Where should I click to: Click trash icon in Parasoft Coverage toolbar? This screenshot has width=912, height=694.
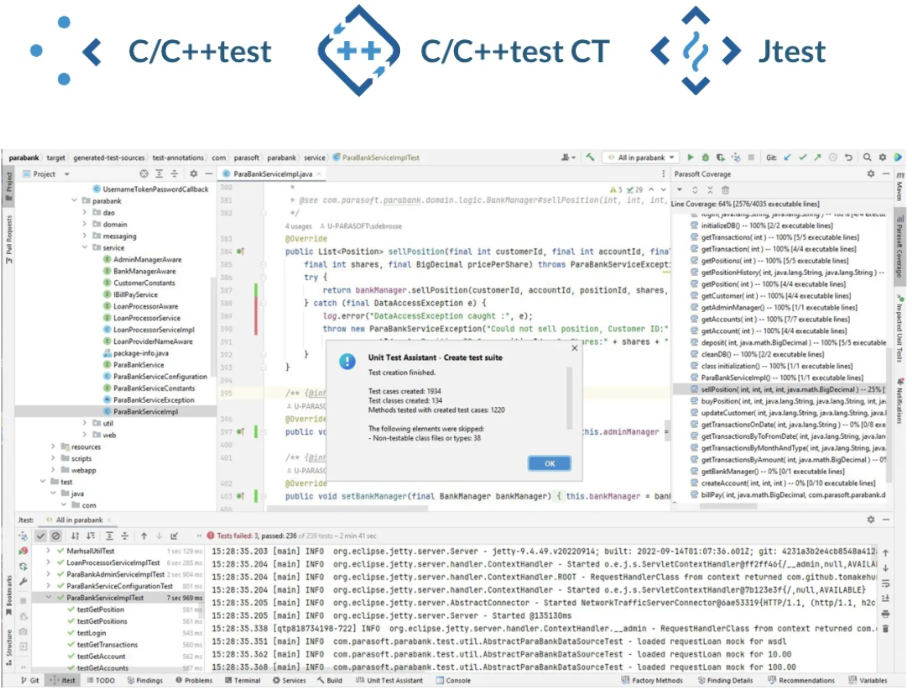tap(725, 190)
